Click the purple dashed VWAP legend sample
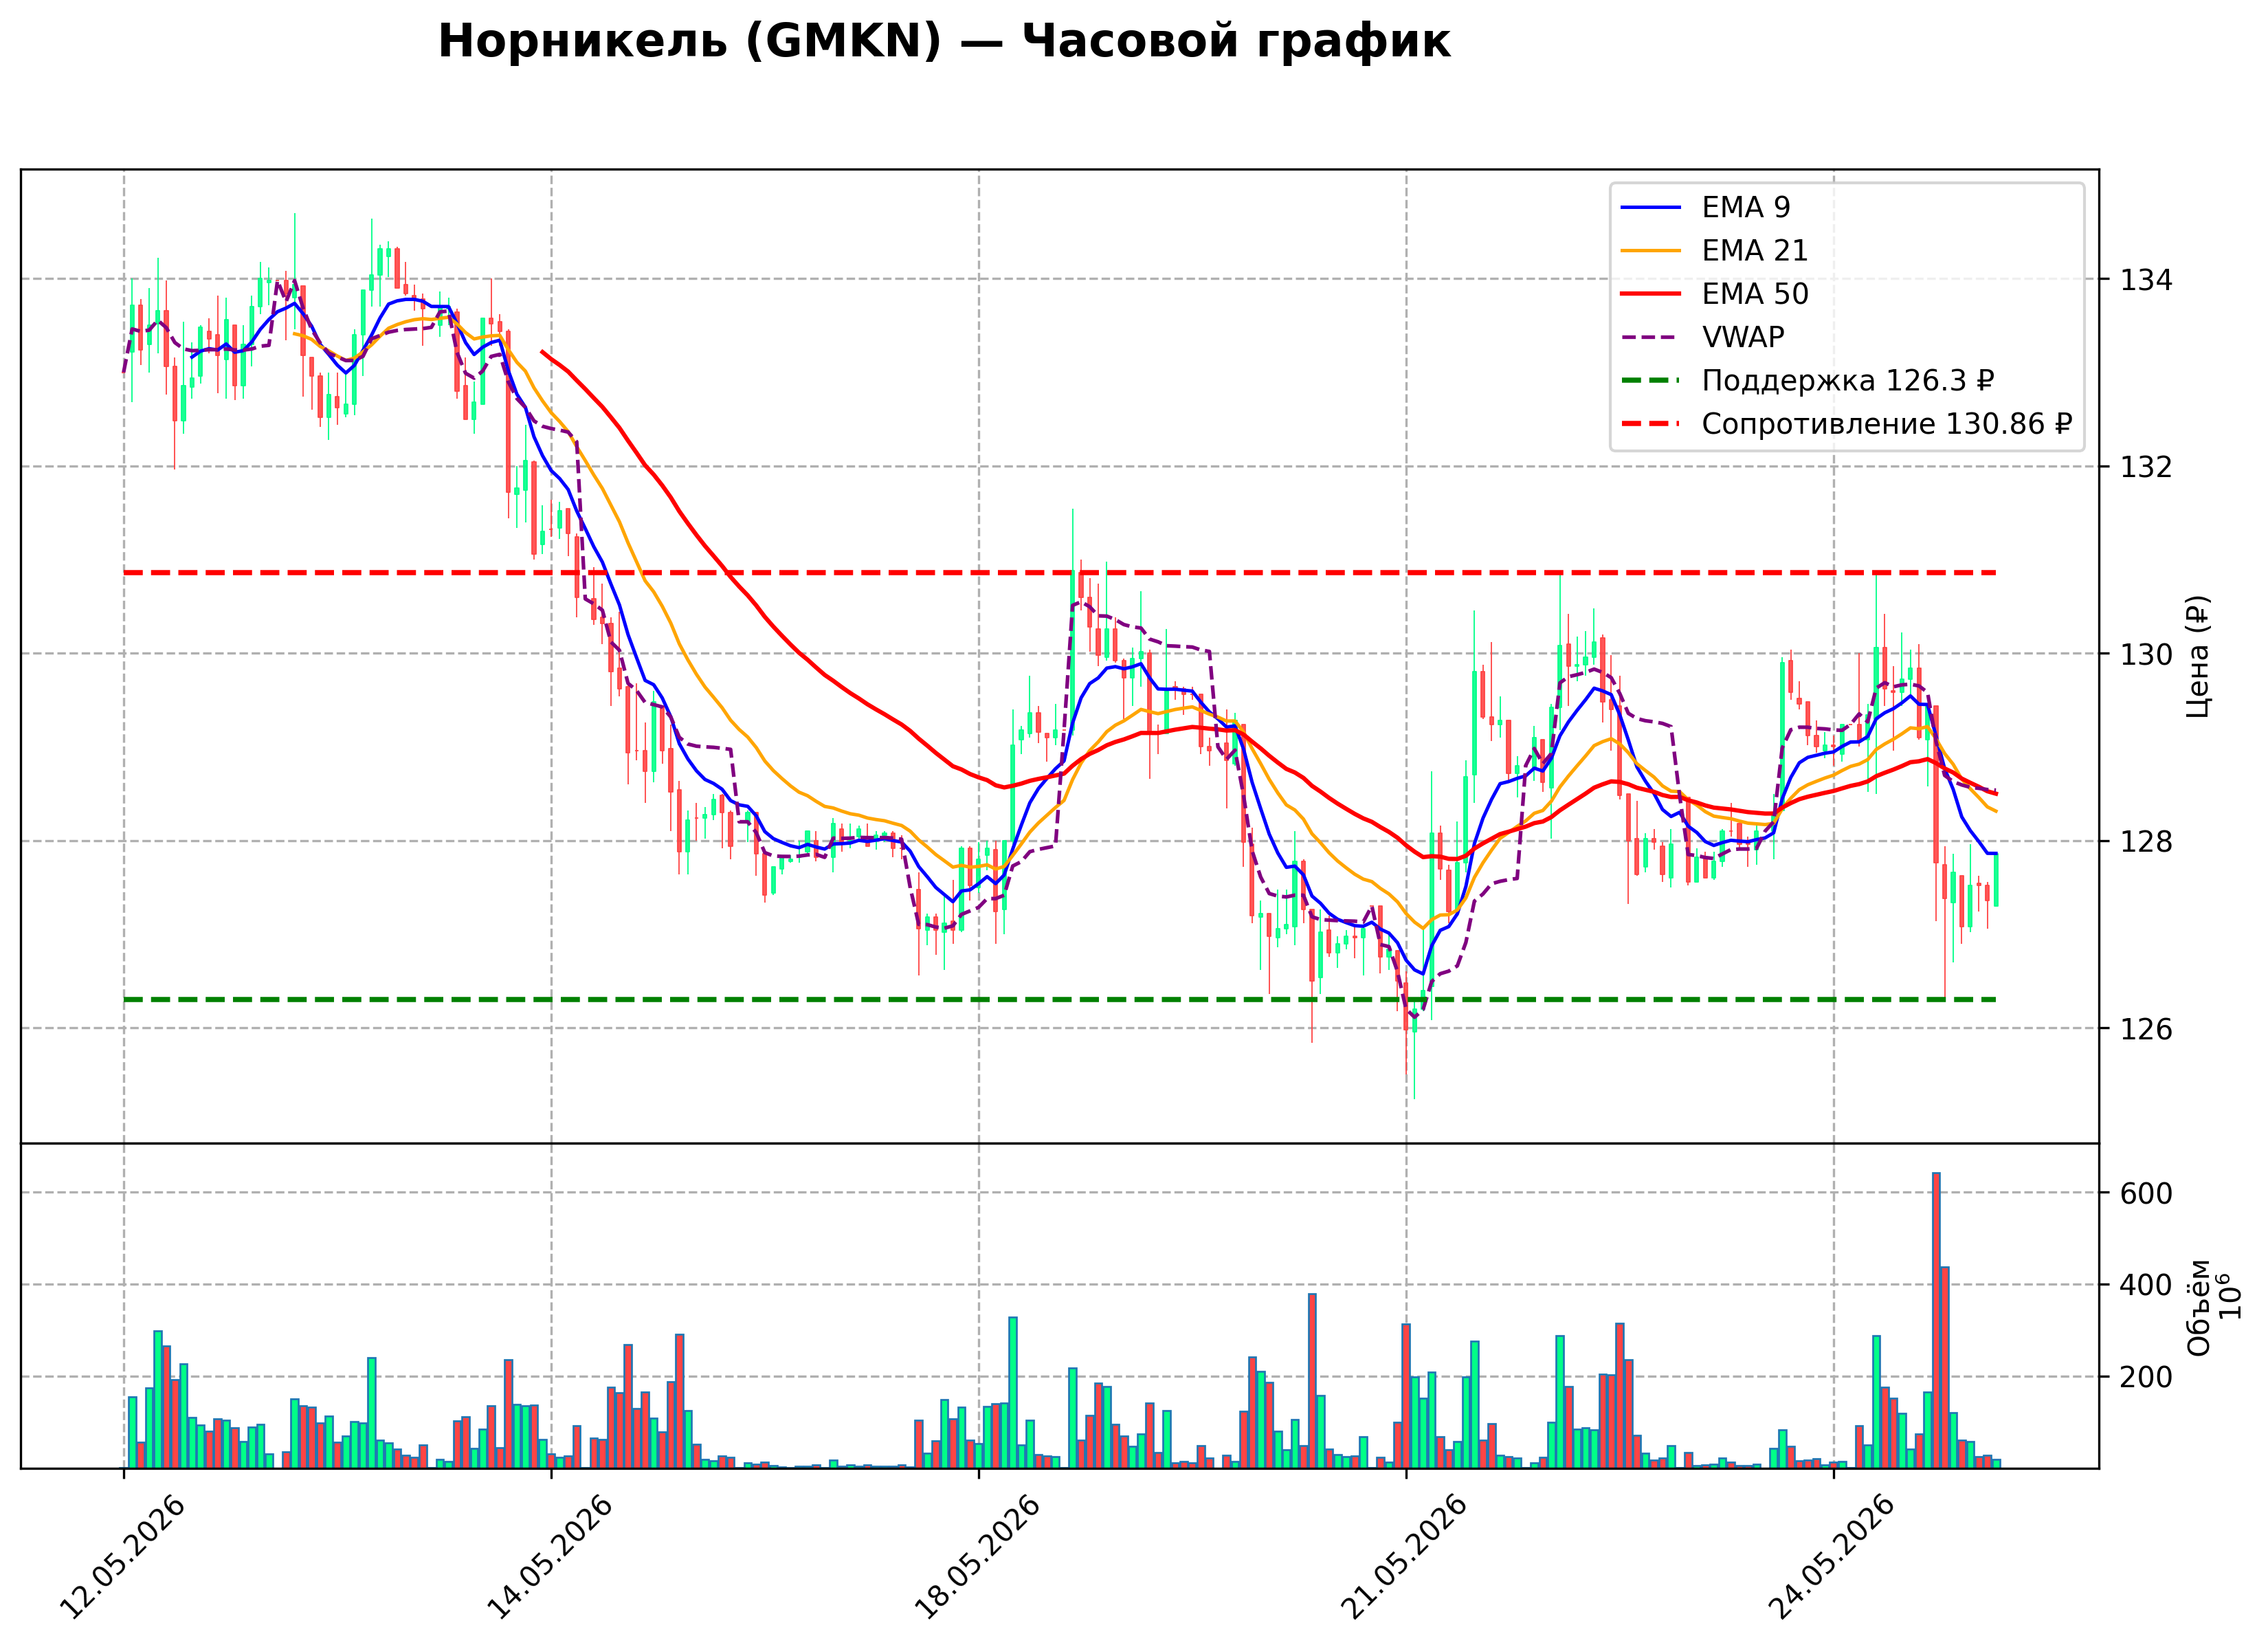This screenshot has height=1645, width=2268. [x=1651, y=337]
